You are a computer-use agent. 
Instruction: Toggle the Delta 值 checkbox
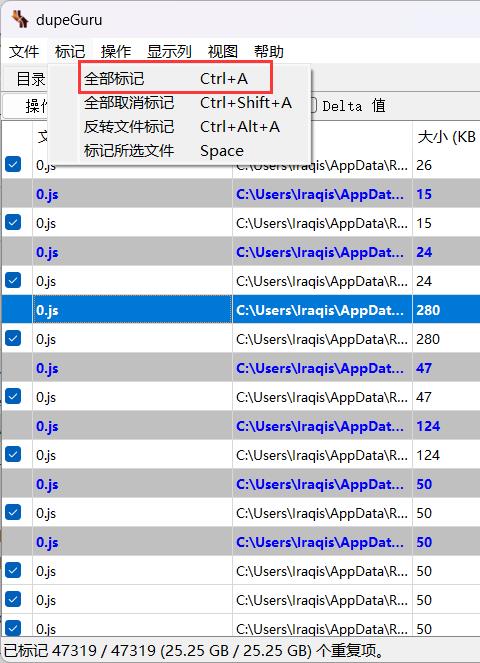(313, 105)
